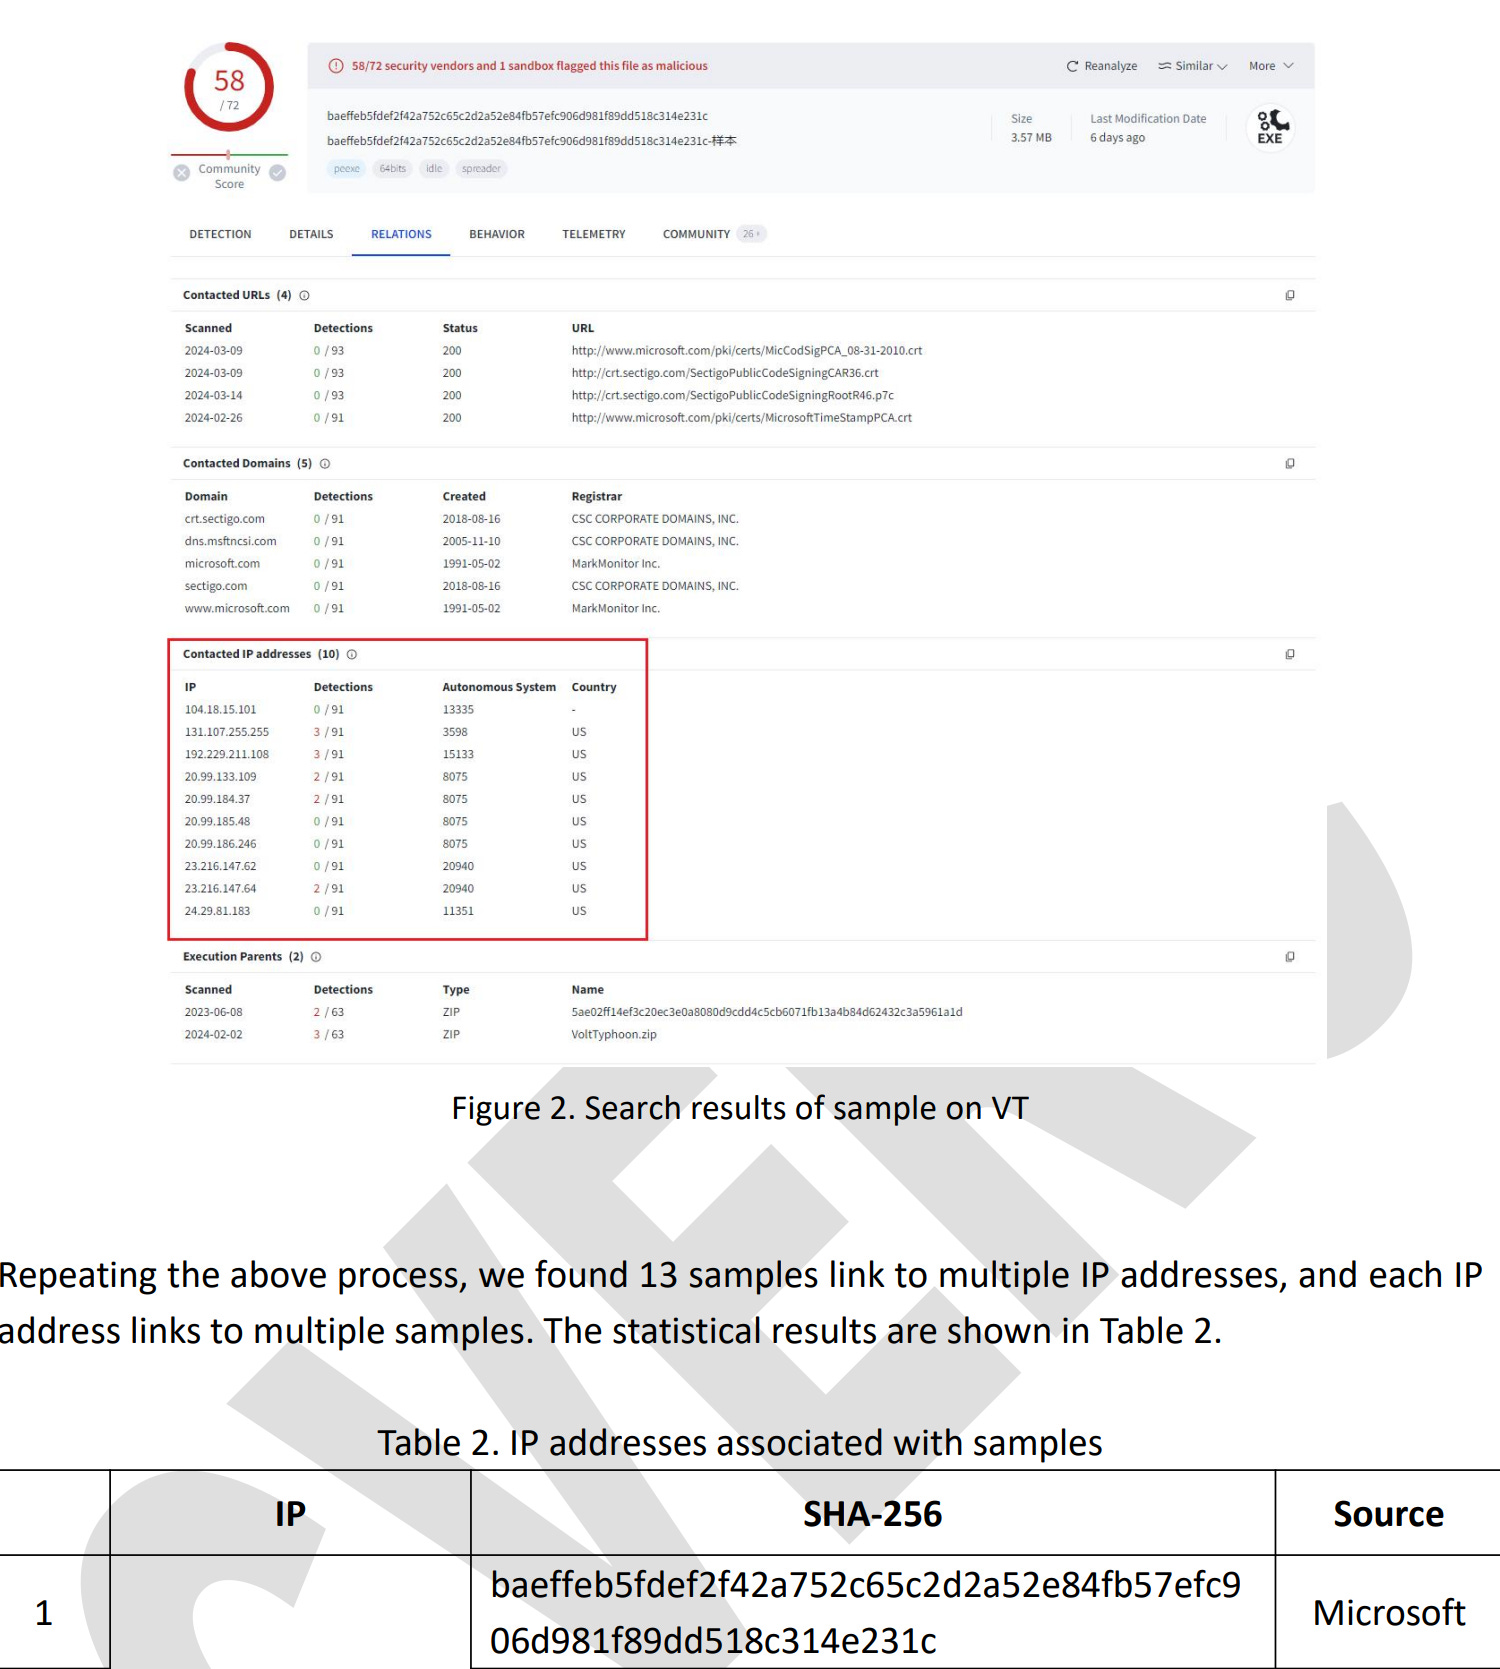The image size is (1500, 1669).
Task: Click the Reanalyze button
Action: [1101, 66]
